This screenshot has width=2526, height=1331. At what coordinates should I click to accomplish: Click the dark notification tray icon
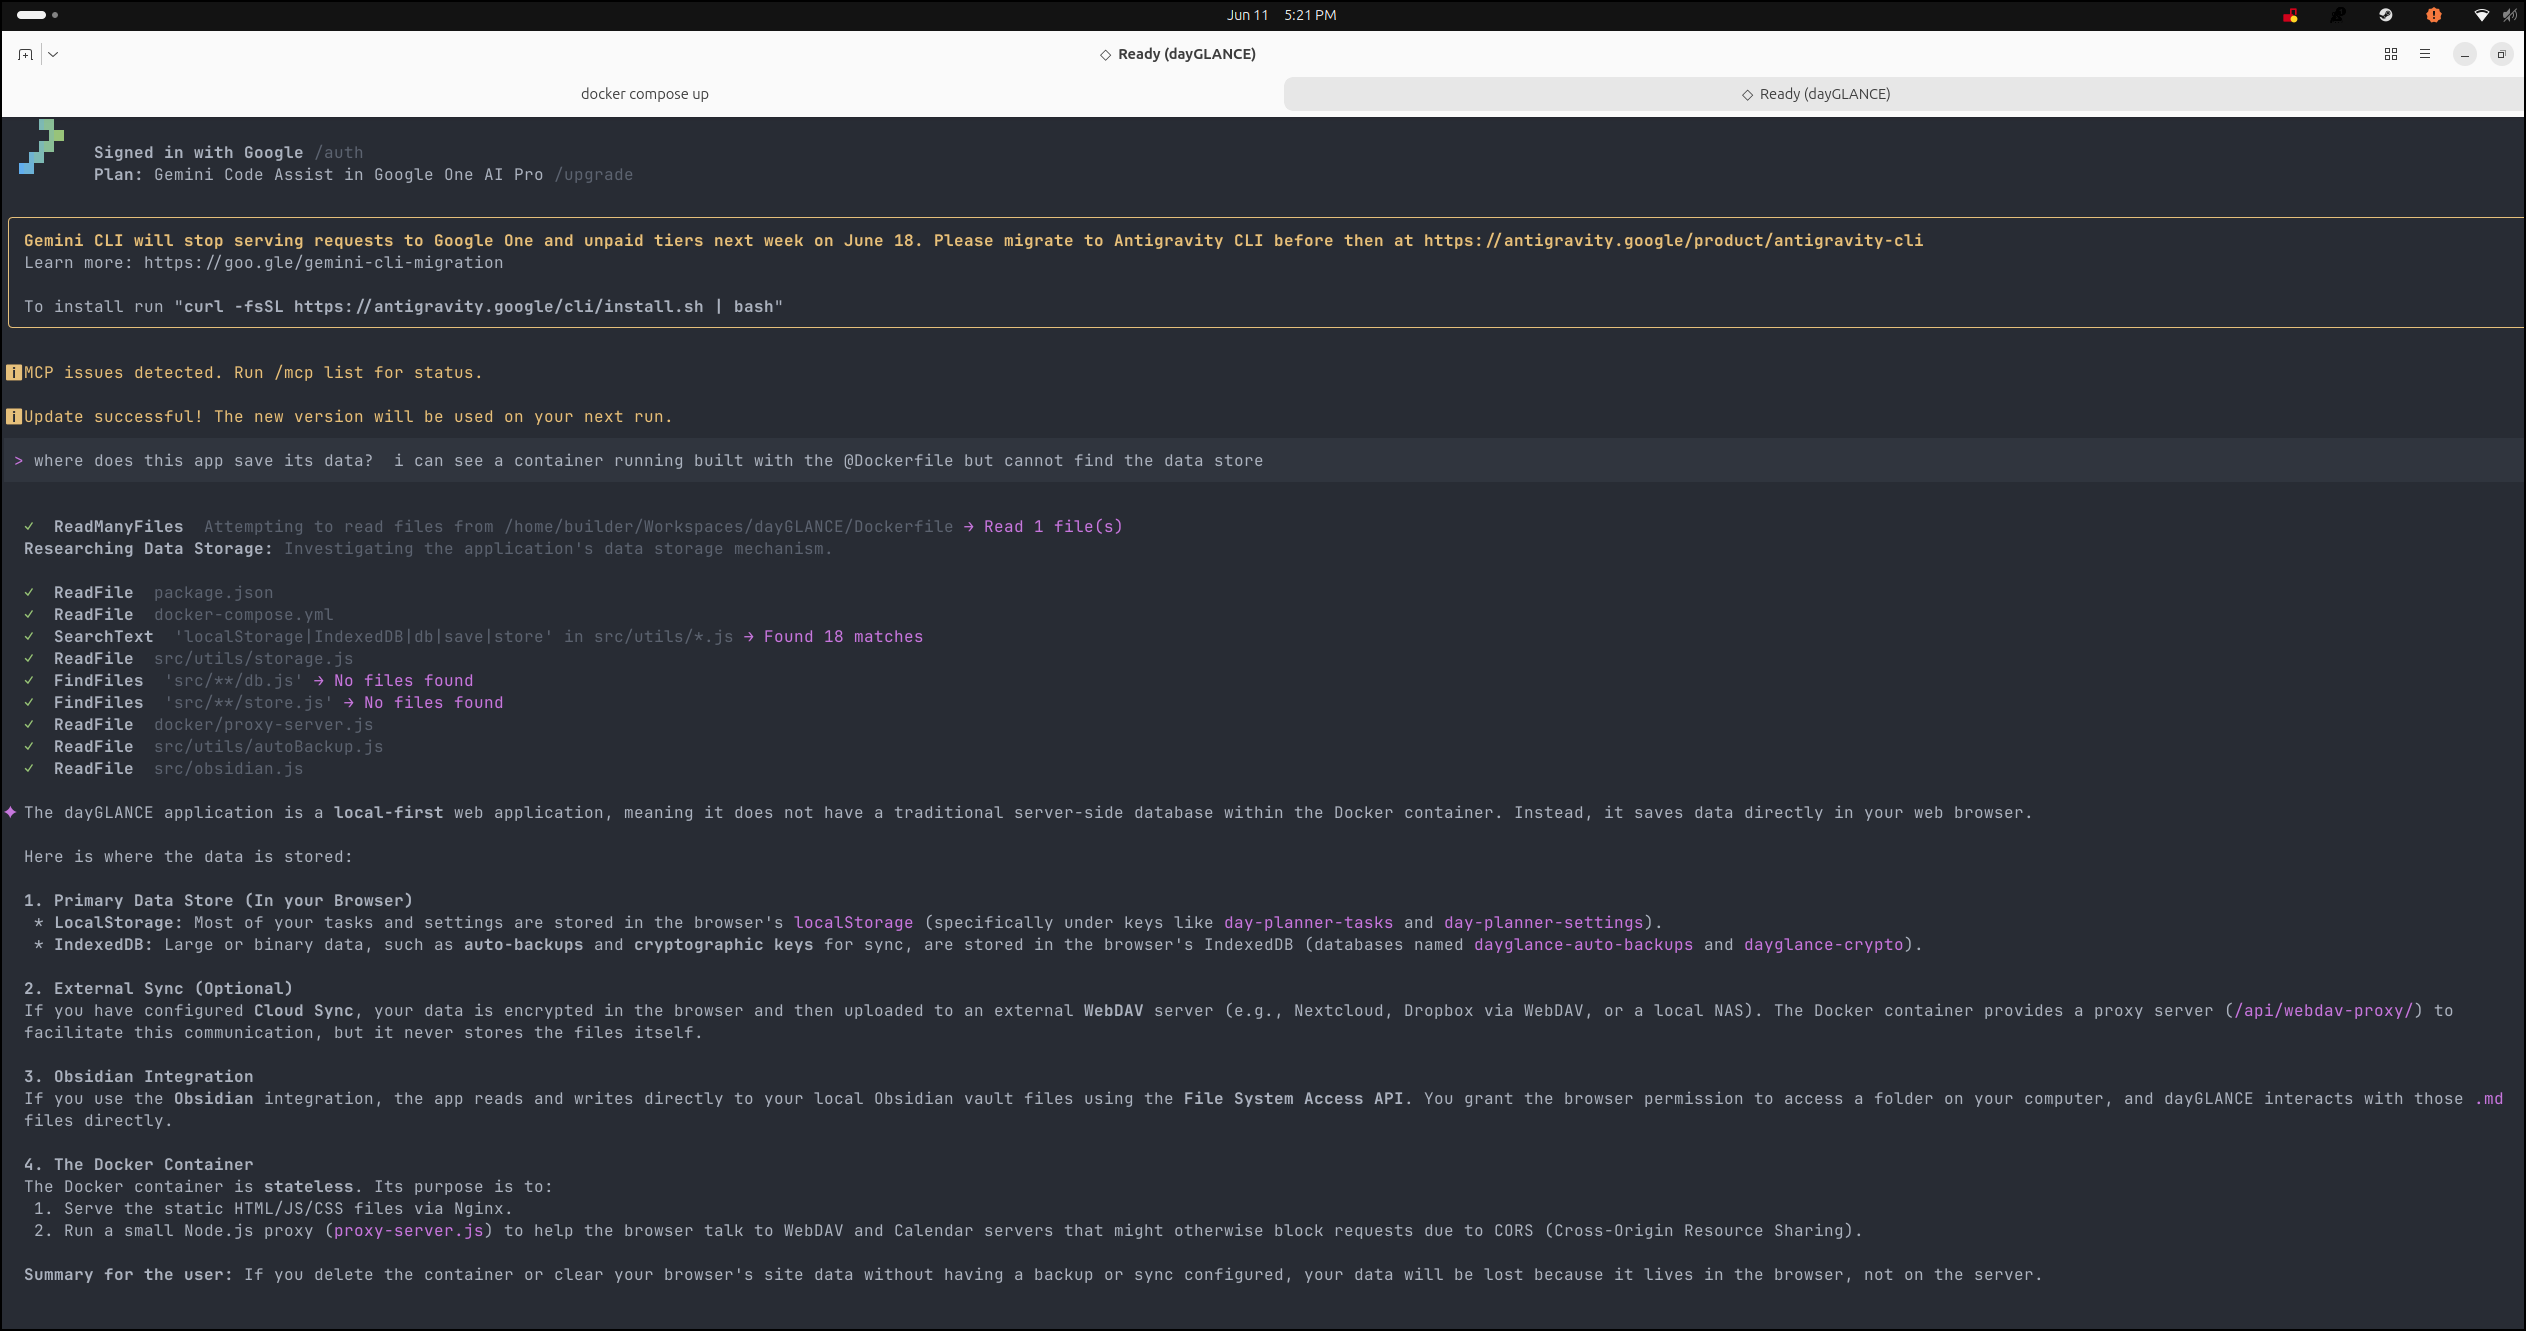[2338, 15]
